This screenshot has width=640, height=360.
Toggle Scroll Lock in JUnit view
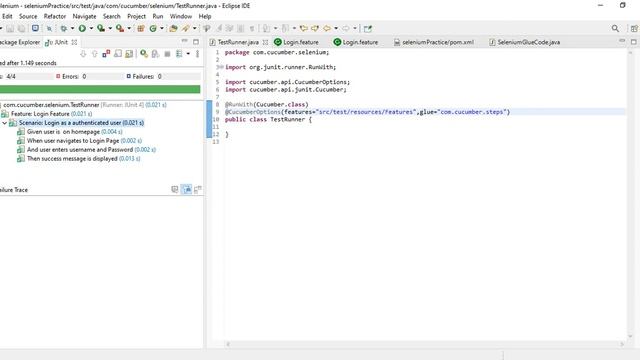[x=118, y=54]
